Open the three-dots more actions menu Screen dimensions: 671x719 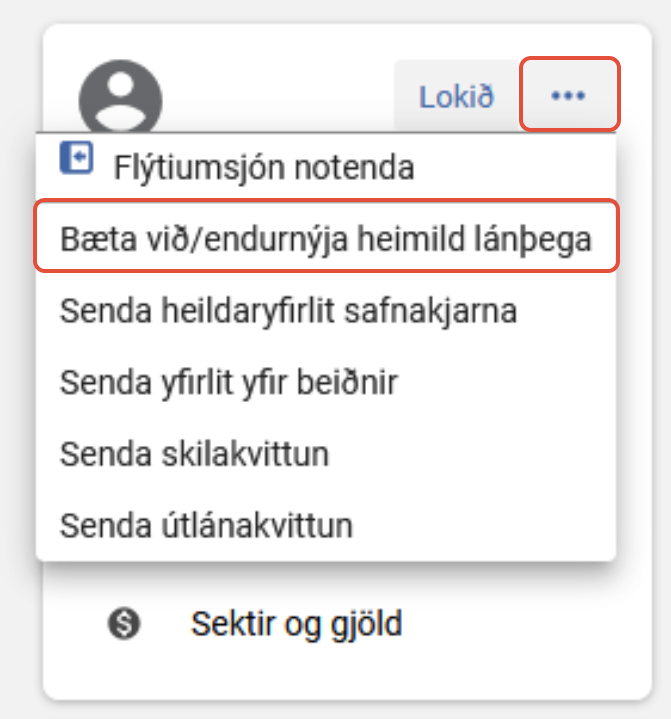coord(569,94)
